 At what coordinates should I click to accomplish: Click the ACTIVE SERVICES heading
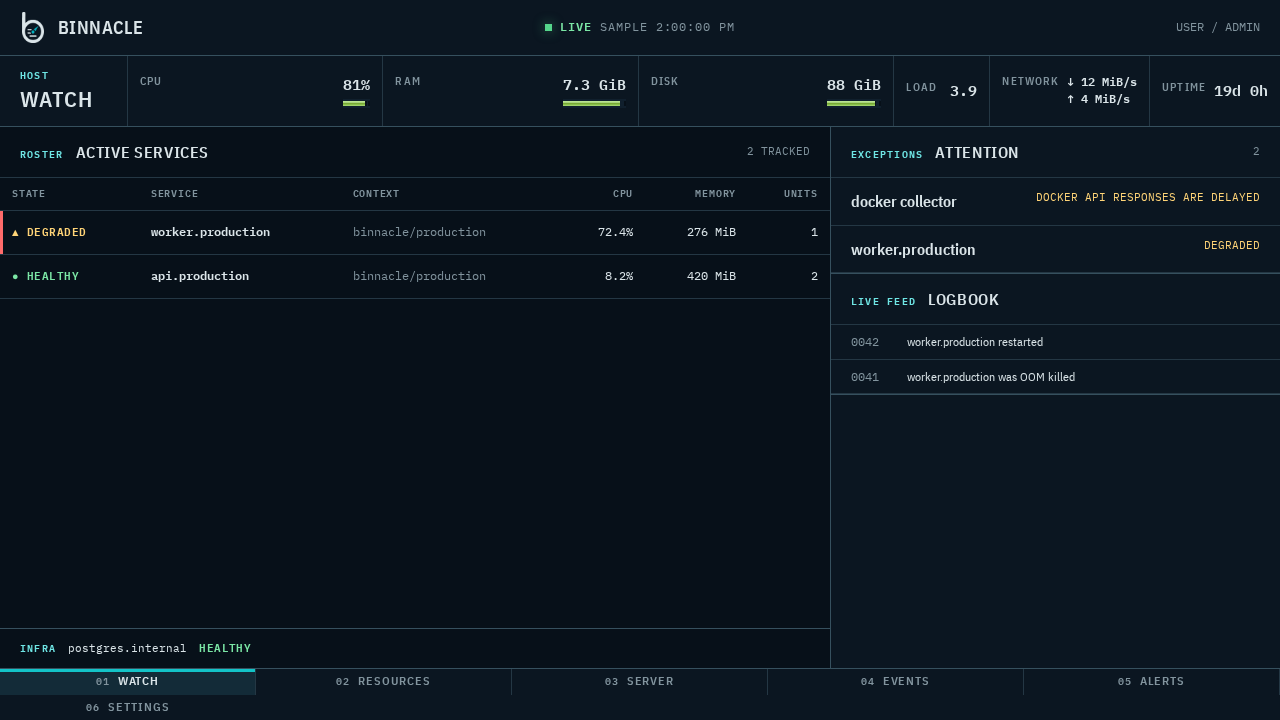[142, 153]
